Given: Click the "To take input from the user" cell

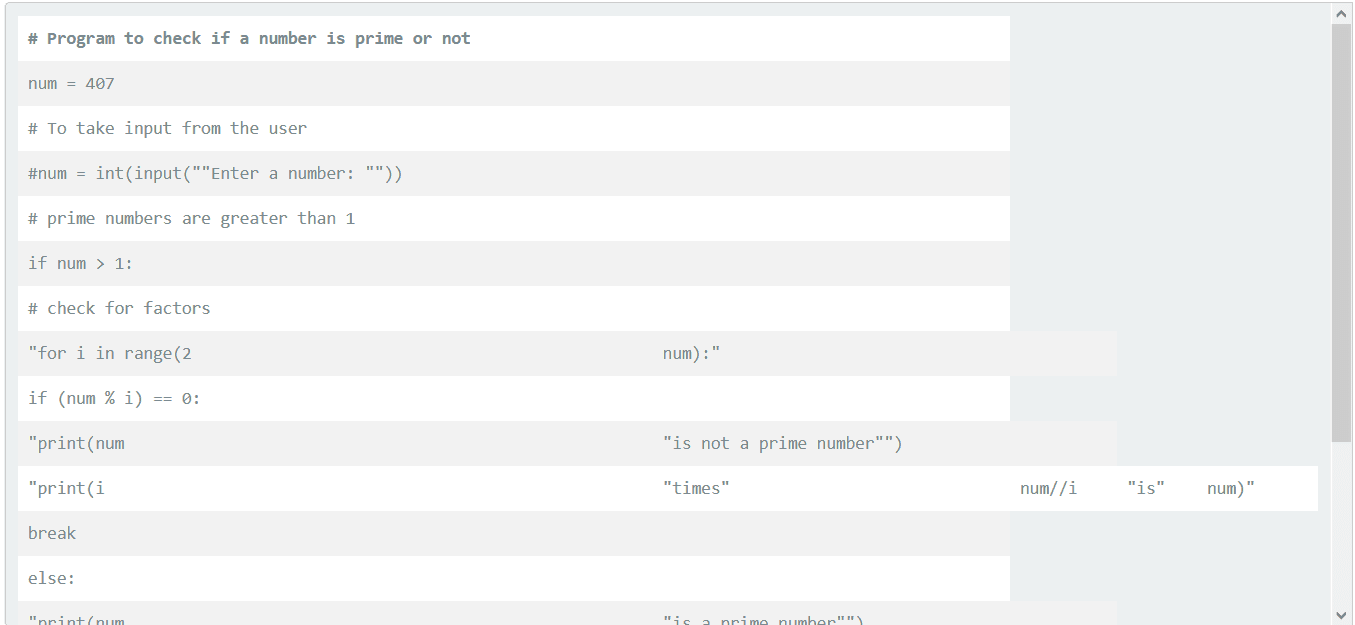Looking at the screenshot, I should tap(167, 129).
